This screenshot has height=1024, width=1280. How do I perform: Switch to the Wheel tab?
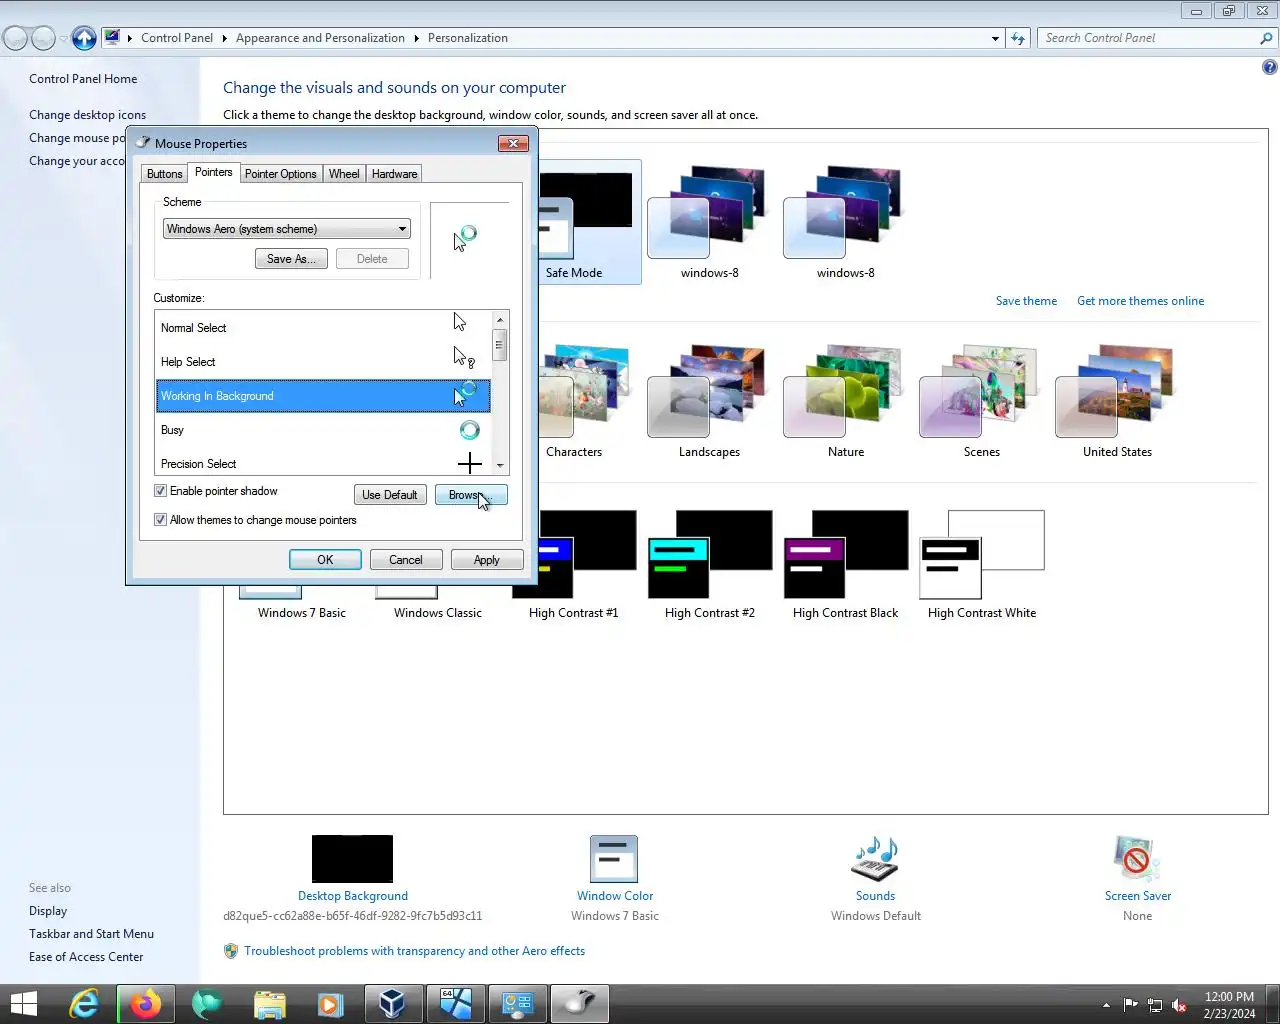(x=344, y=174)
